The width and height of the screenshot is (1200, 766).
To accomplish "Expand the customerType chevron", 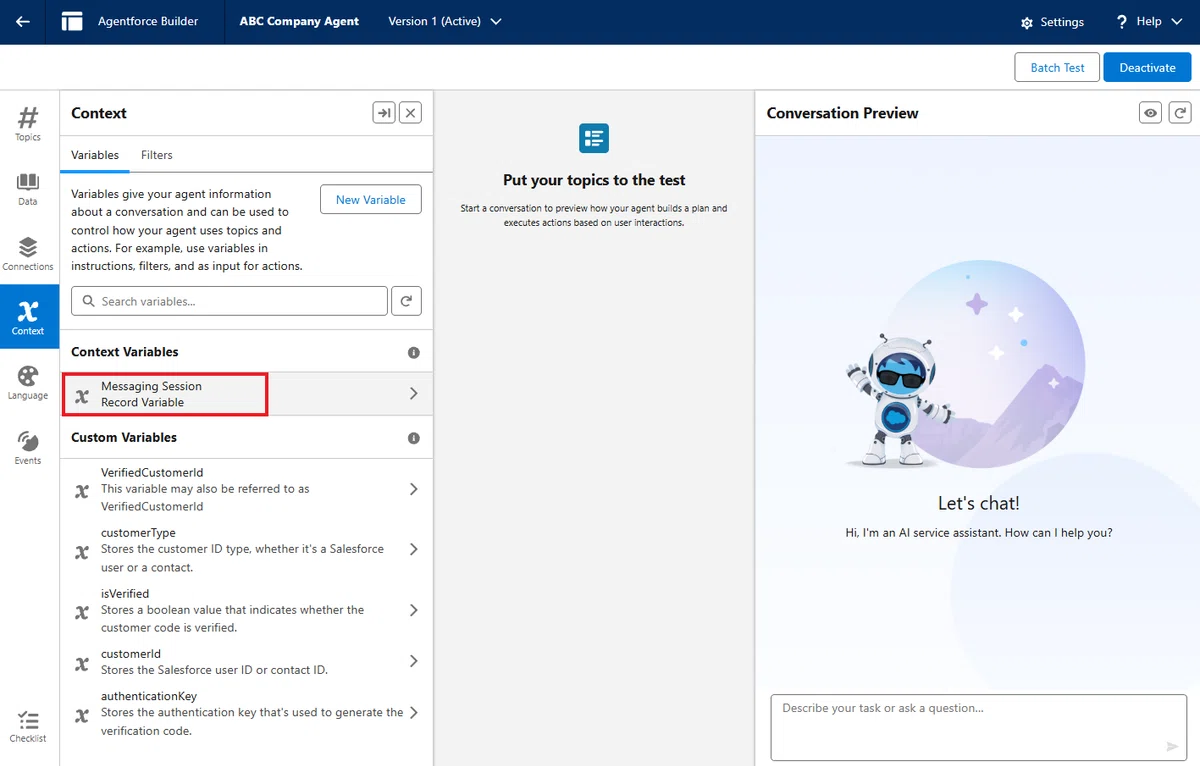I will [x=413, y=549].
